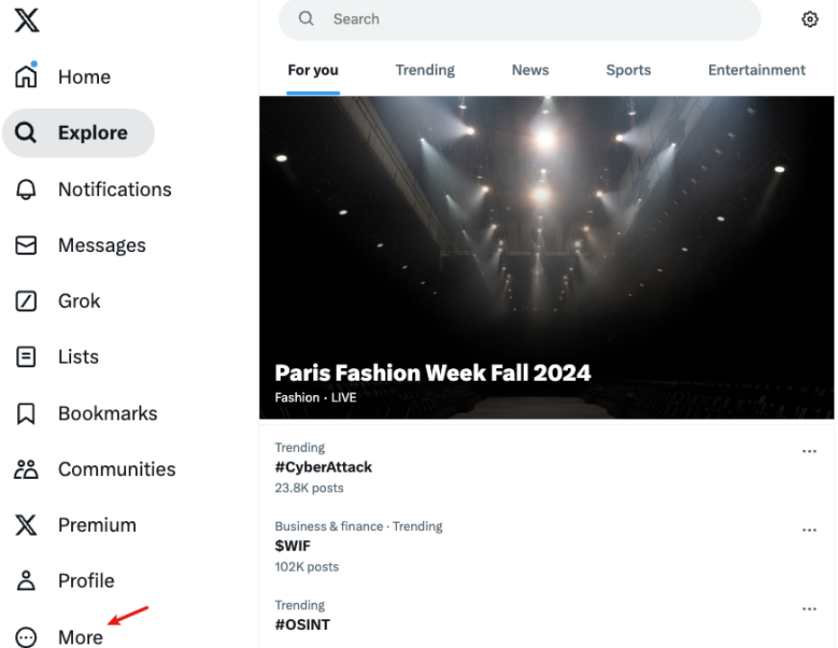The width and height of the screenshot is (838, 648).
Task: Select the News tab
Action: point(530,70)
